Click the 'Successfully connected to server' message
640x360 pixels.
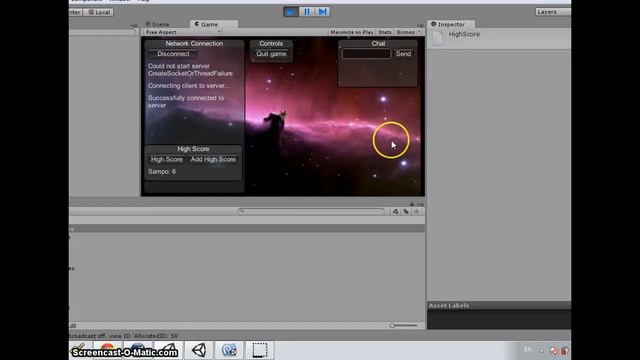click(186, 102)
